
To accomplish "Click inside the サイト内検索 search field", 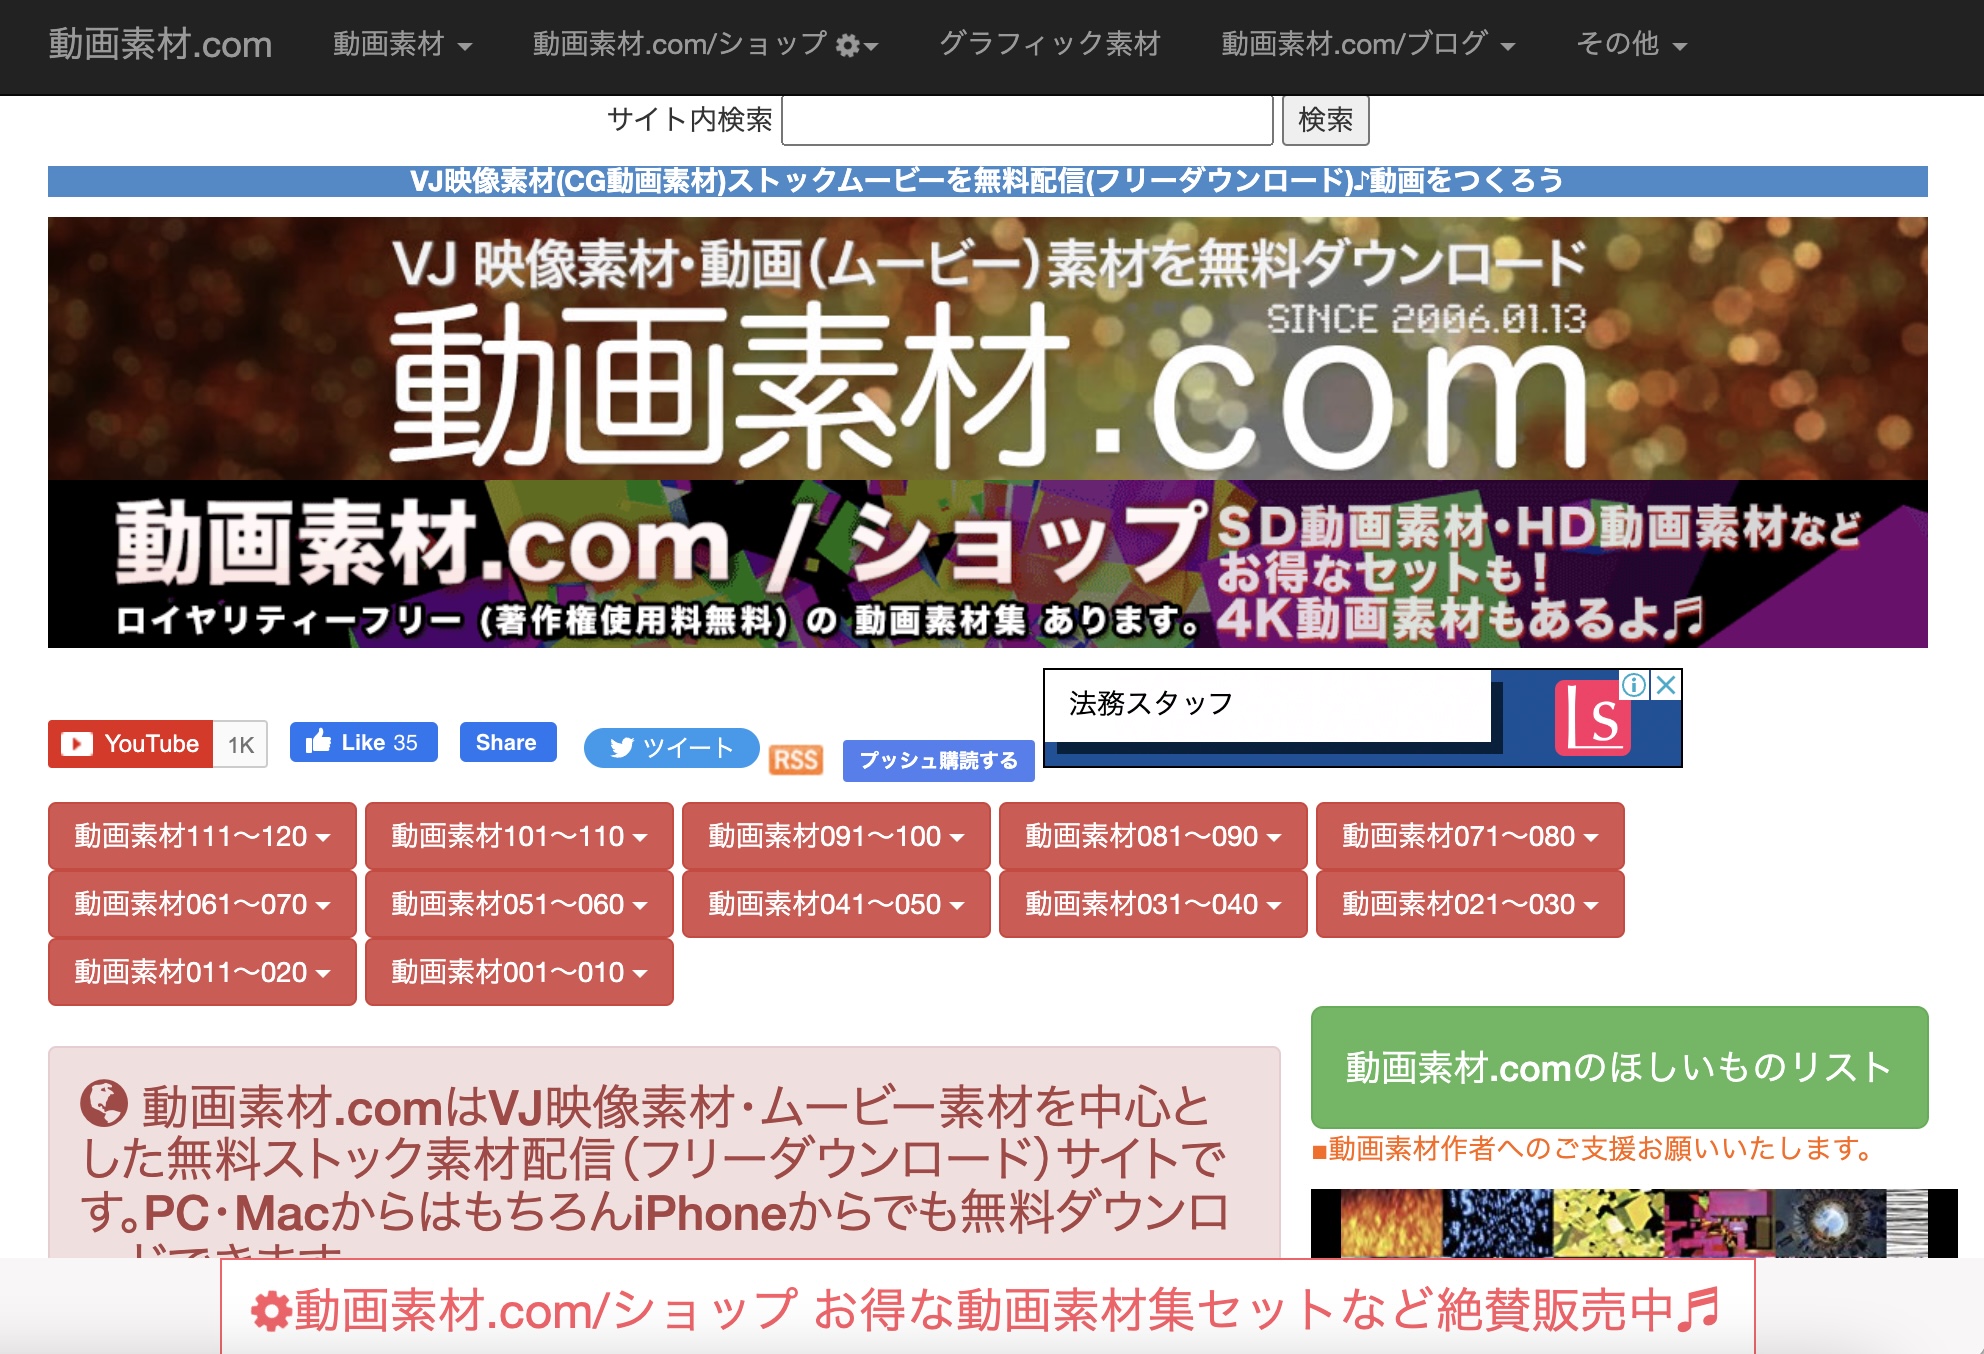I will [1026, 120].
